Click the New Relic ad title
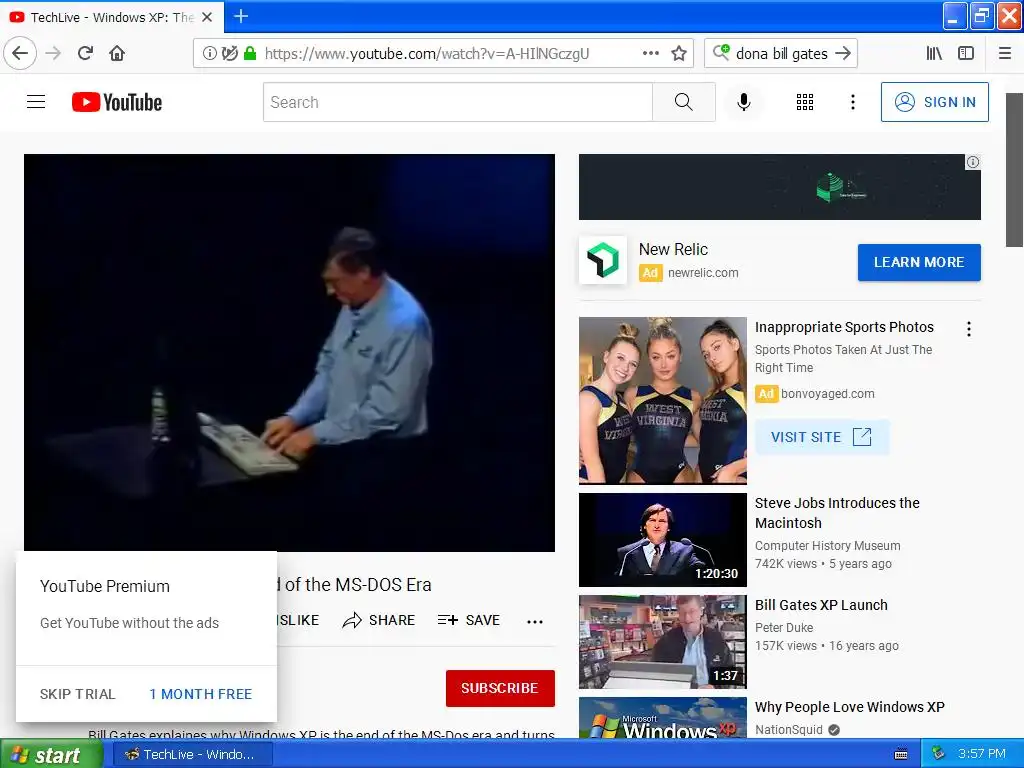Viewport: 1024px width, 768px height. click(673, 249)
